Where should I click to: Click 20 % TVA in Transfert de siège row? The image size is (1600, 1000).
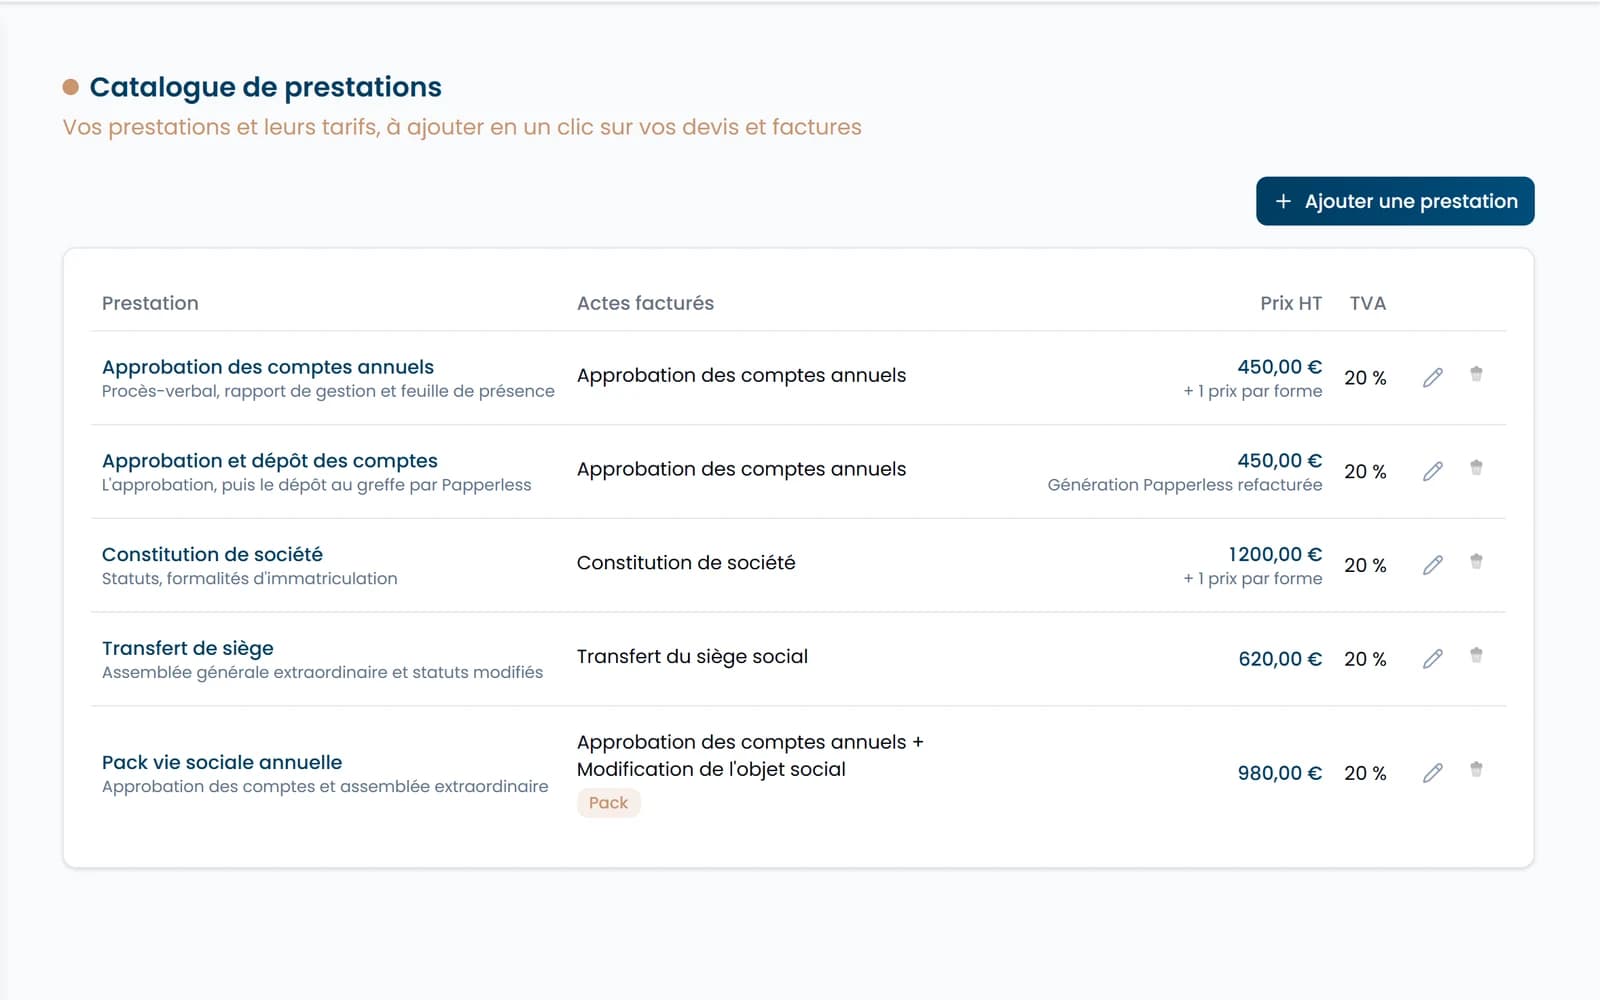(1365, 659)
